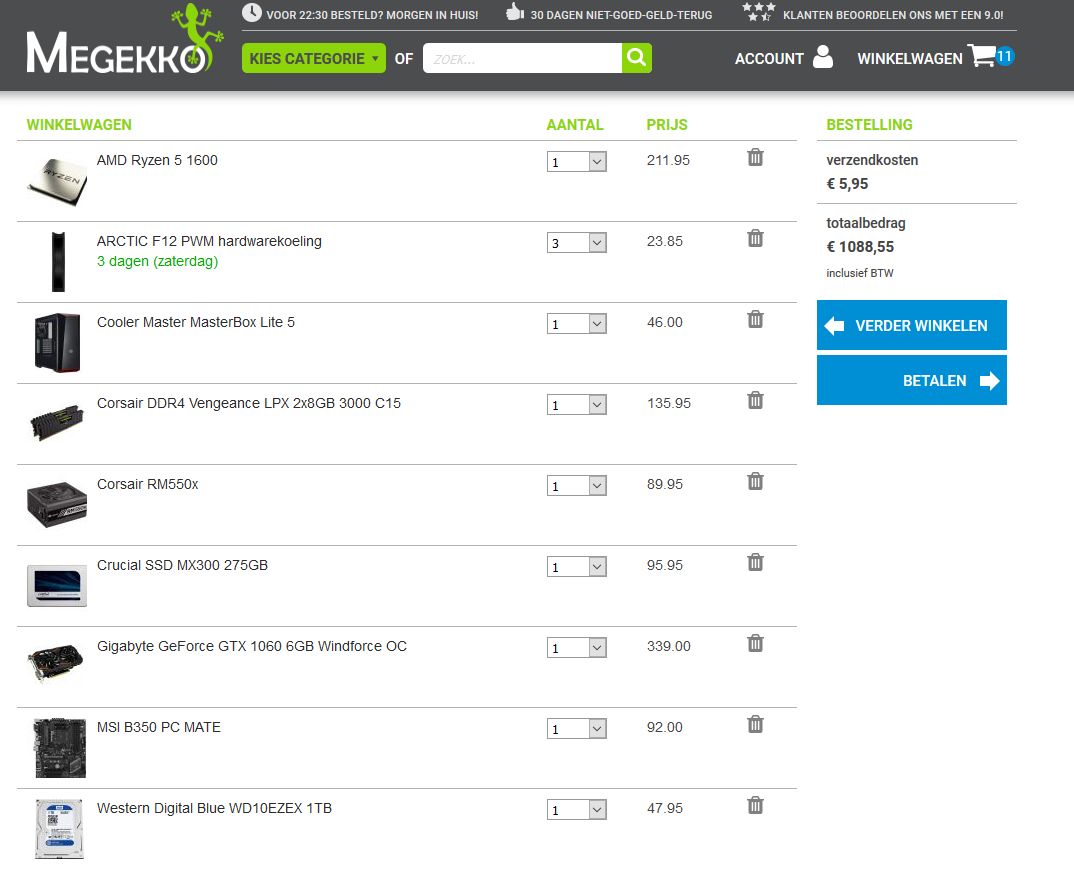Remove Corsair RM550x via trash icon
The height and width of the screenshot is (877, 1074).
click(x=755, y=481)
